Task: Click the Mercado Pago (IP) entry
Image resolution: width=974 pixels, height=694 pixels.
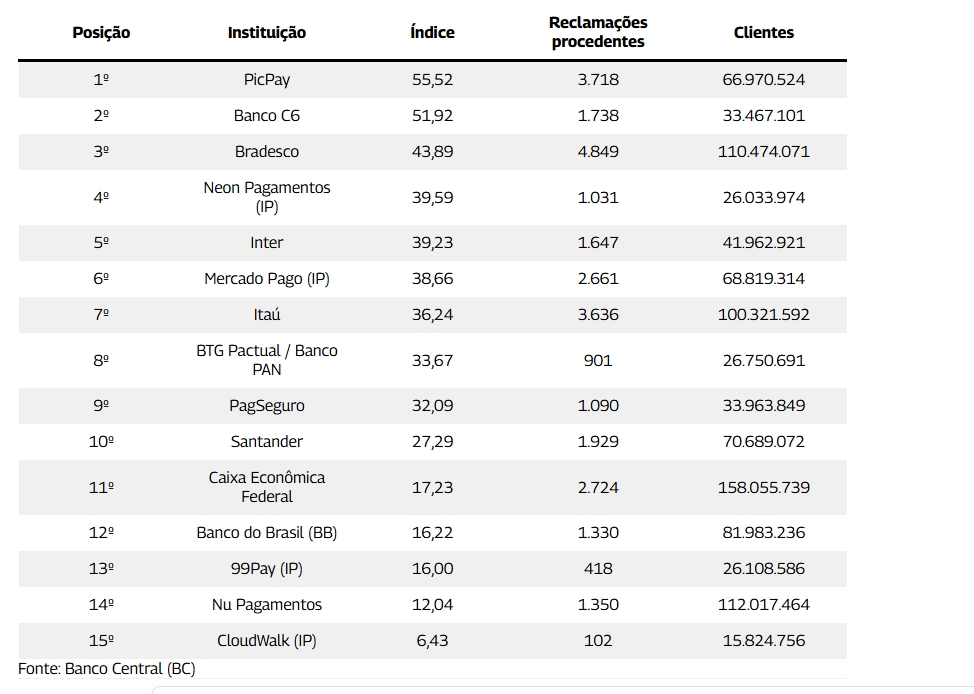Action: [267, 278]
